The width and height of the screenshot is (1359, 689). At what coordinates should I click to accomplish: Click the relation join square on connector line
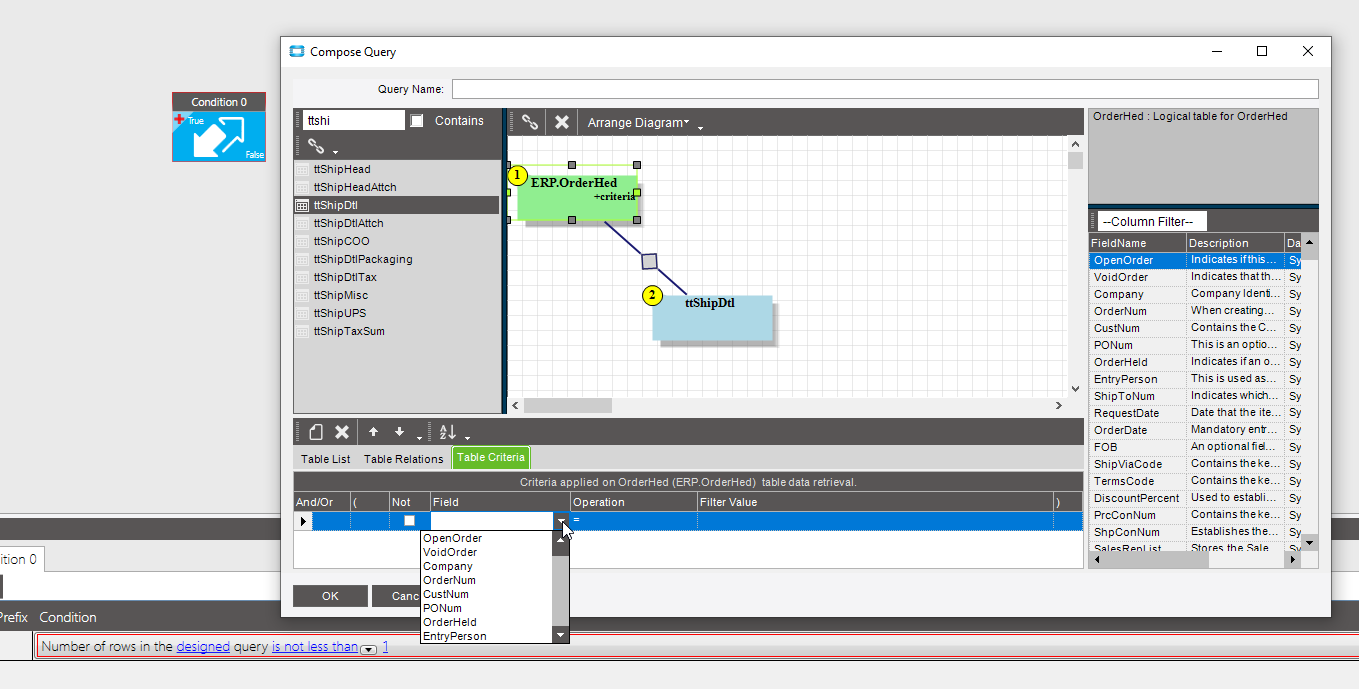649,261
